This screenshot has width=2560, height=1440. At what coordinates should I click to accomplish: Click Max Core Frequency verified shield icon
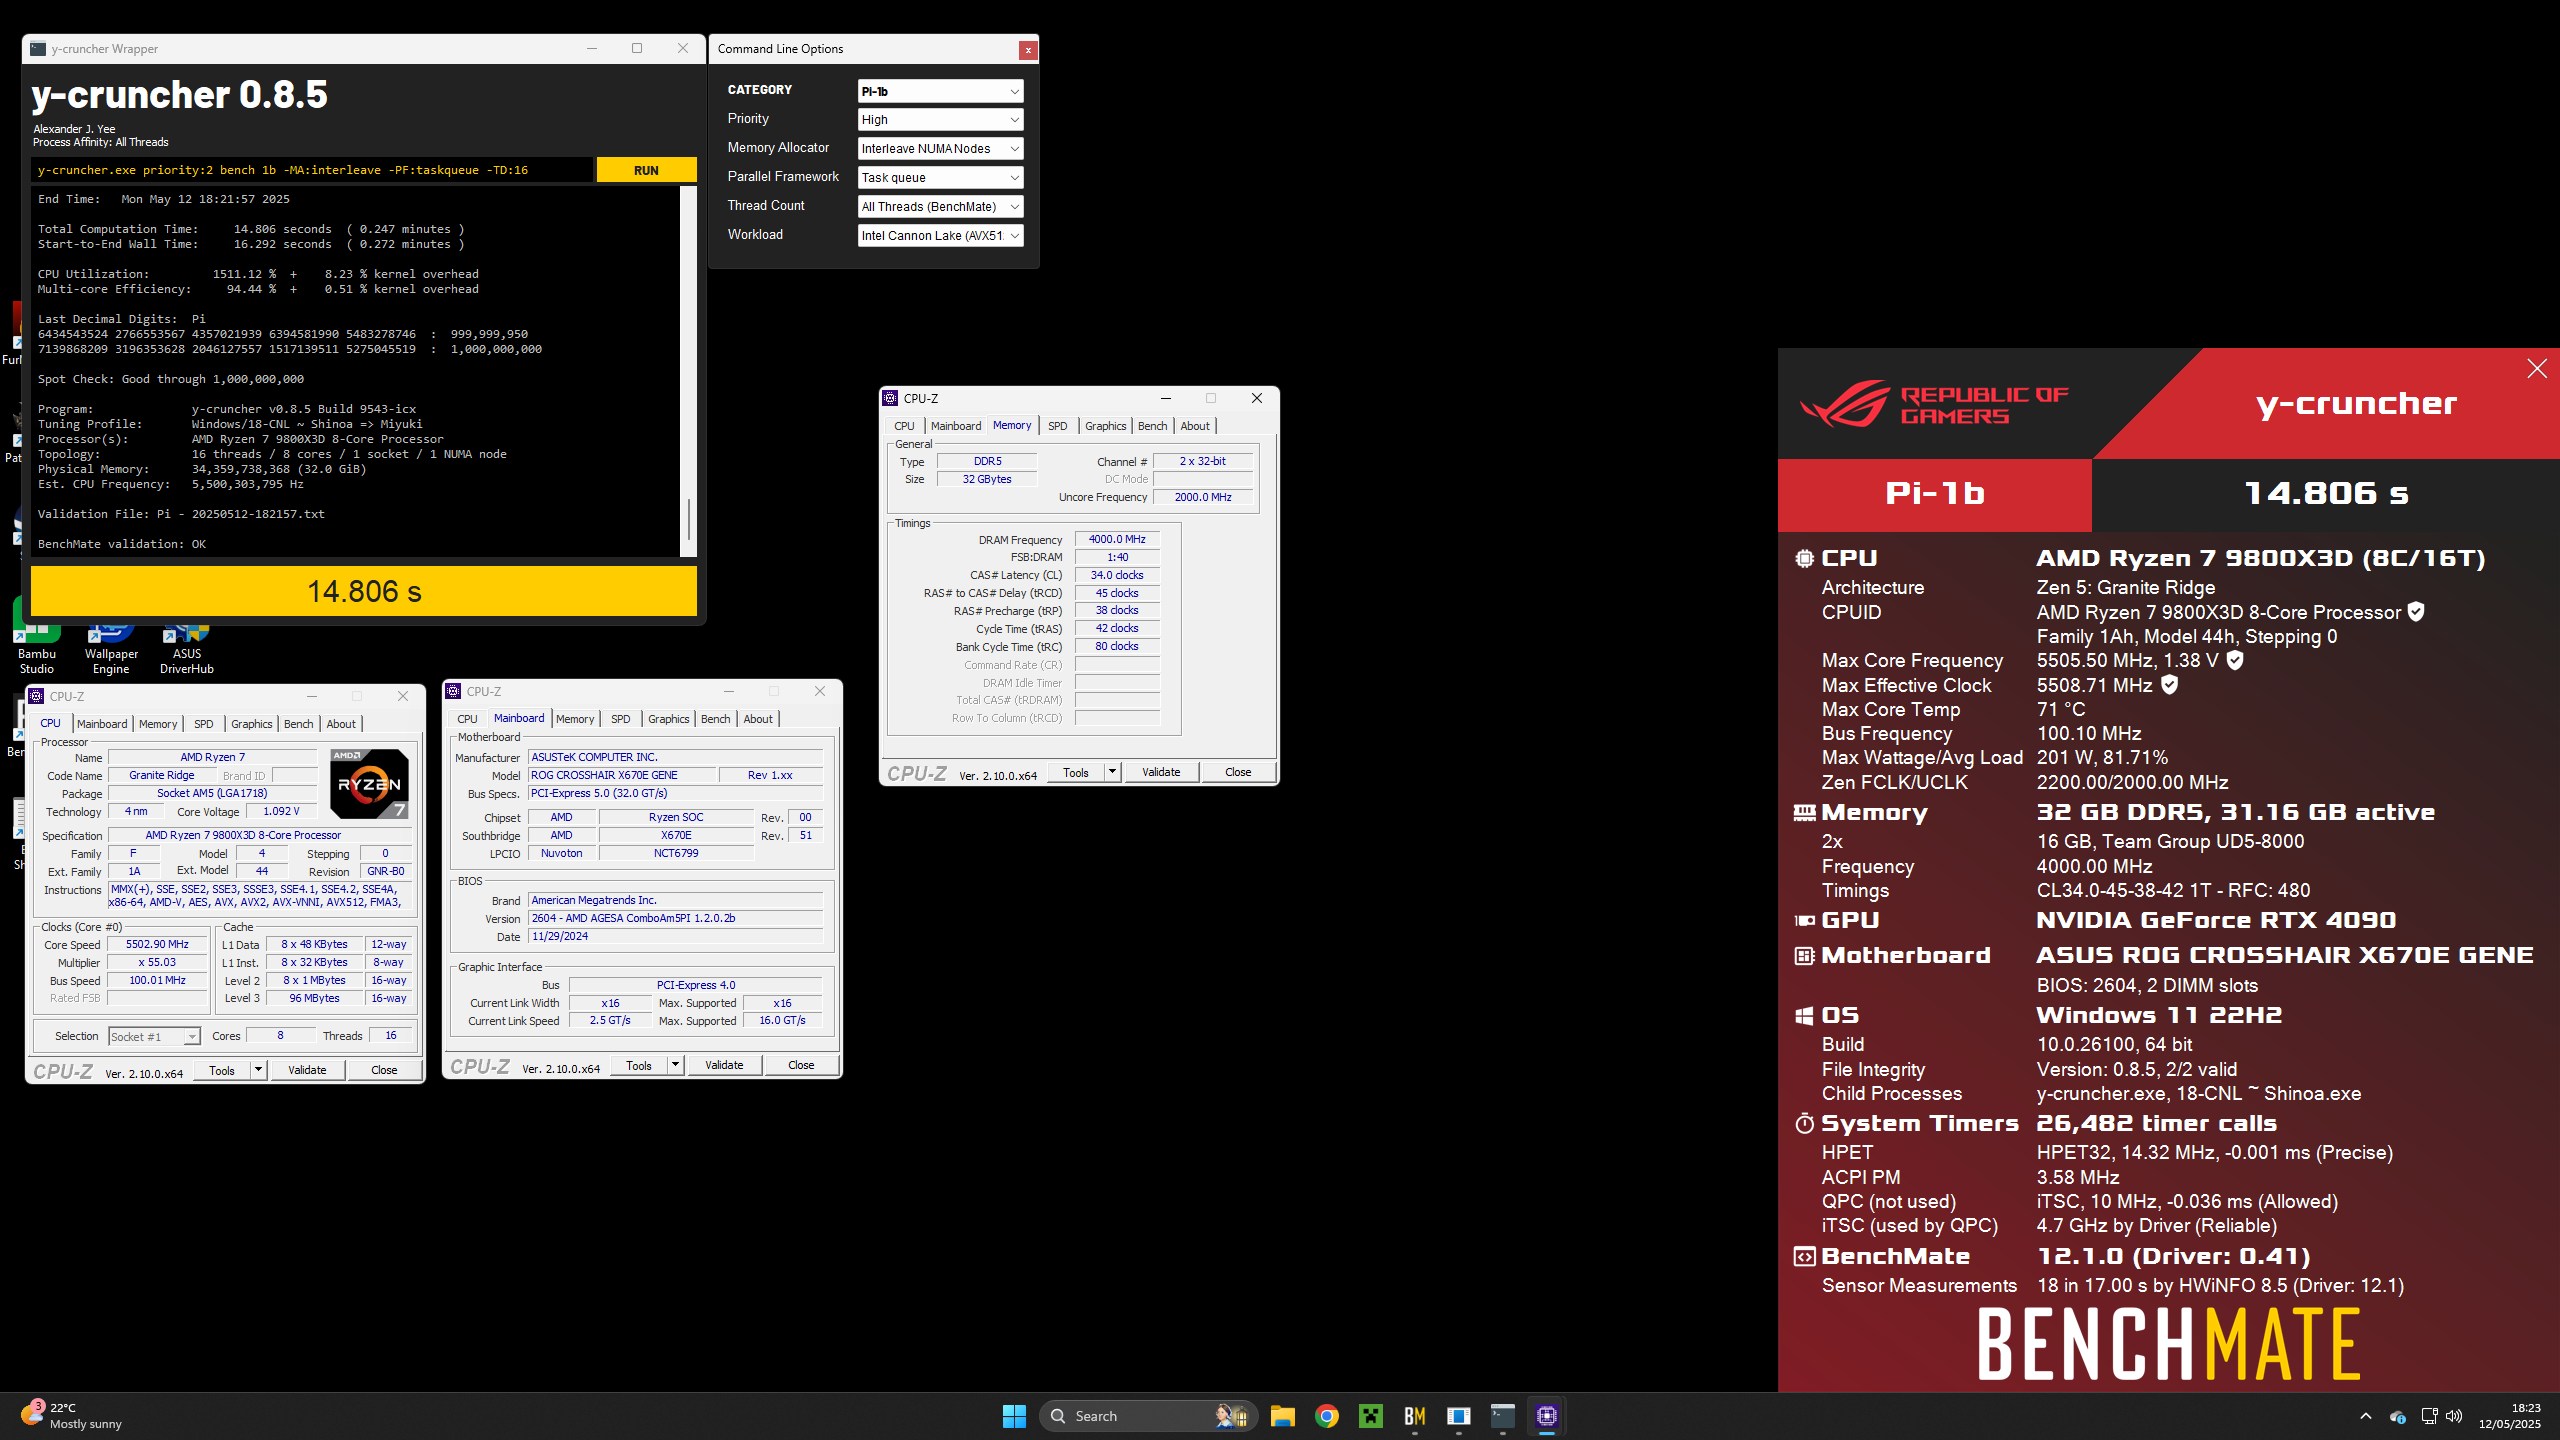point(2235,660)
